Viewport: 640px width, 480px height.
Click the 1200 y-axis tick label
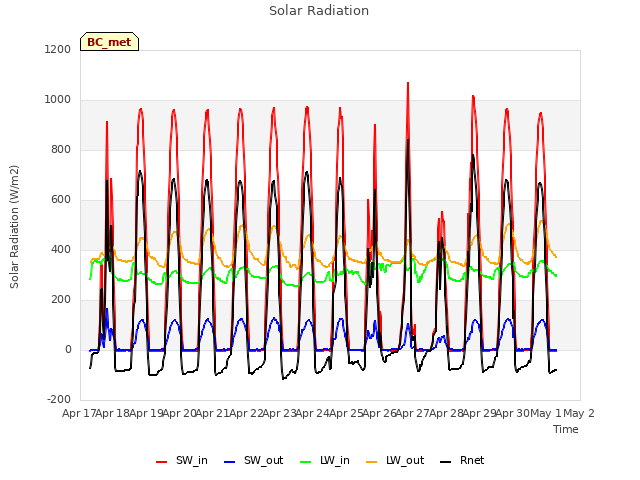pos(58,49)
